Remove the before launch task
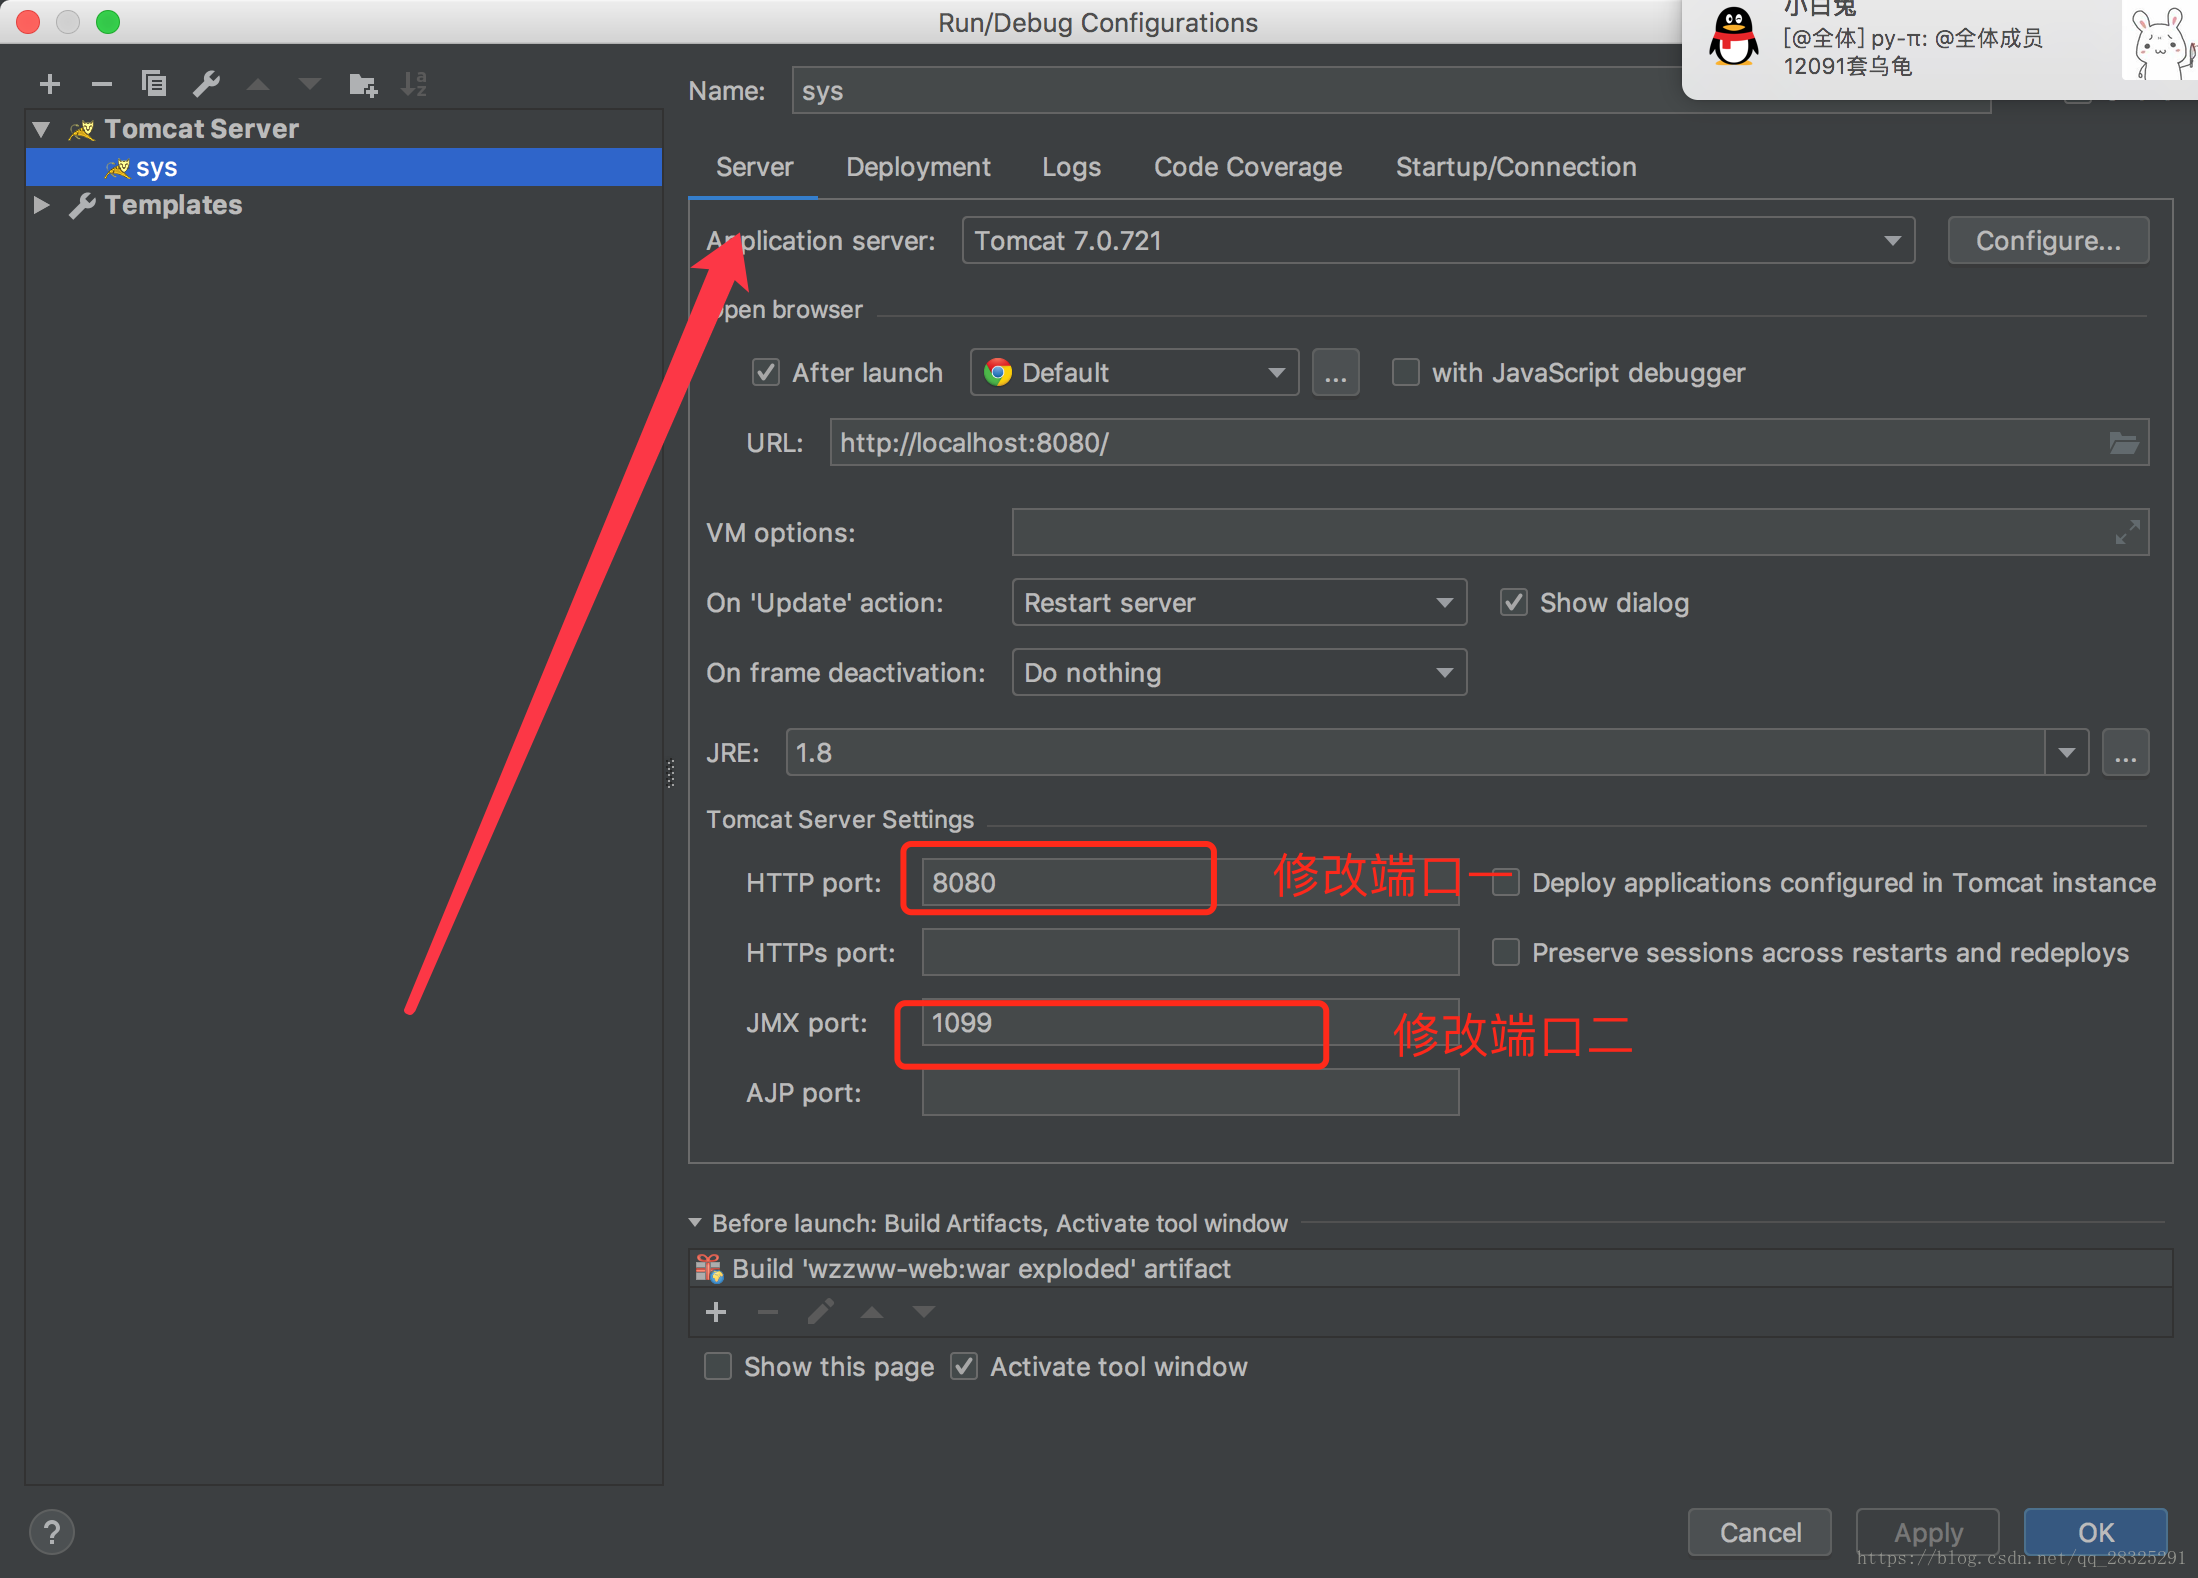This screenshot has height=1578, width=2198. pos(768,1312)
